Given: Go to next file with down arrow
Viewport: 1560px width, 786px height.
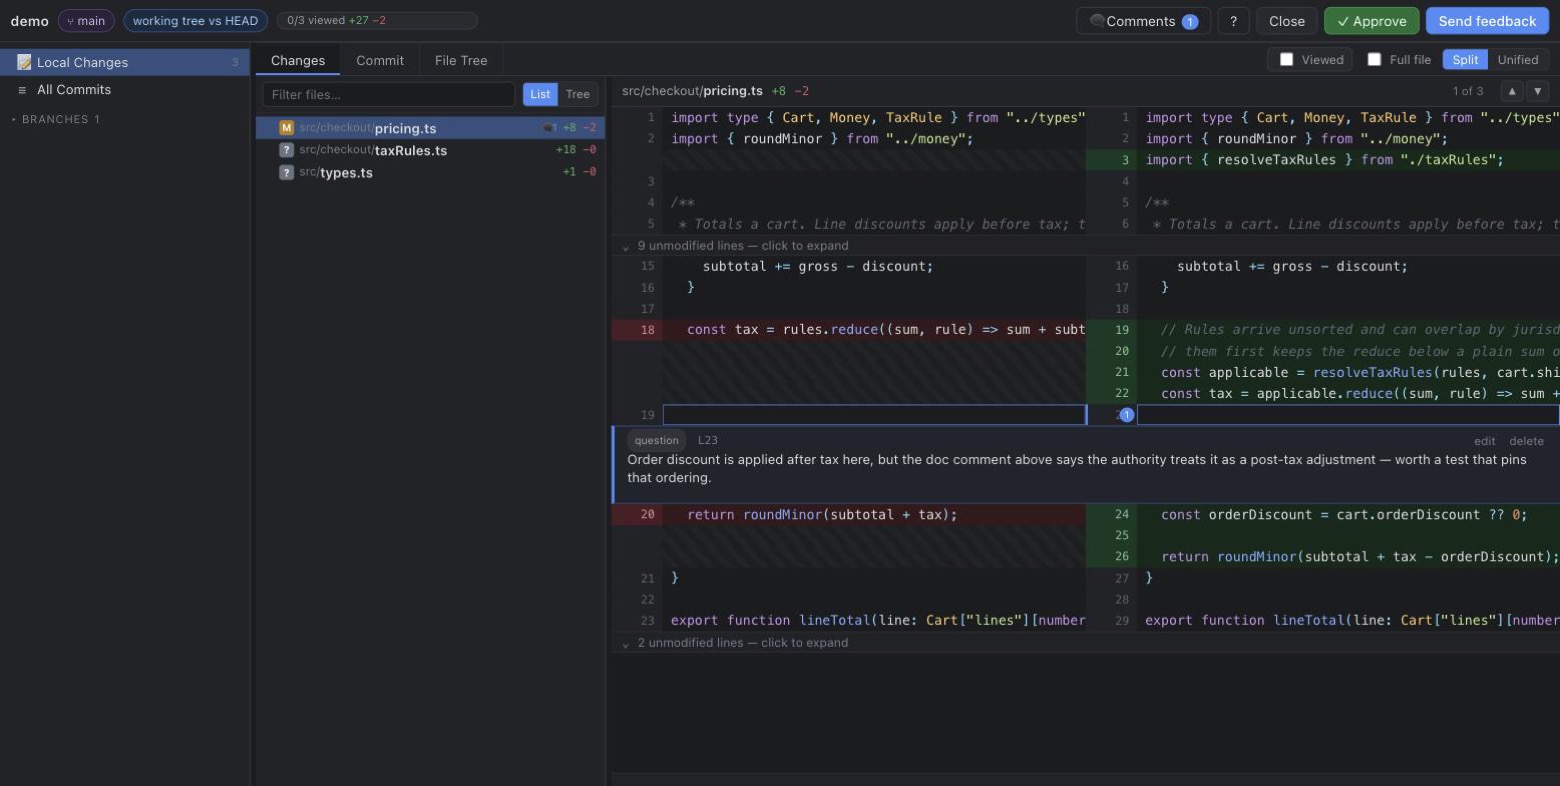Looking at the screenshot, I should [1538, 91].
